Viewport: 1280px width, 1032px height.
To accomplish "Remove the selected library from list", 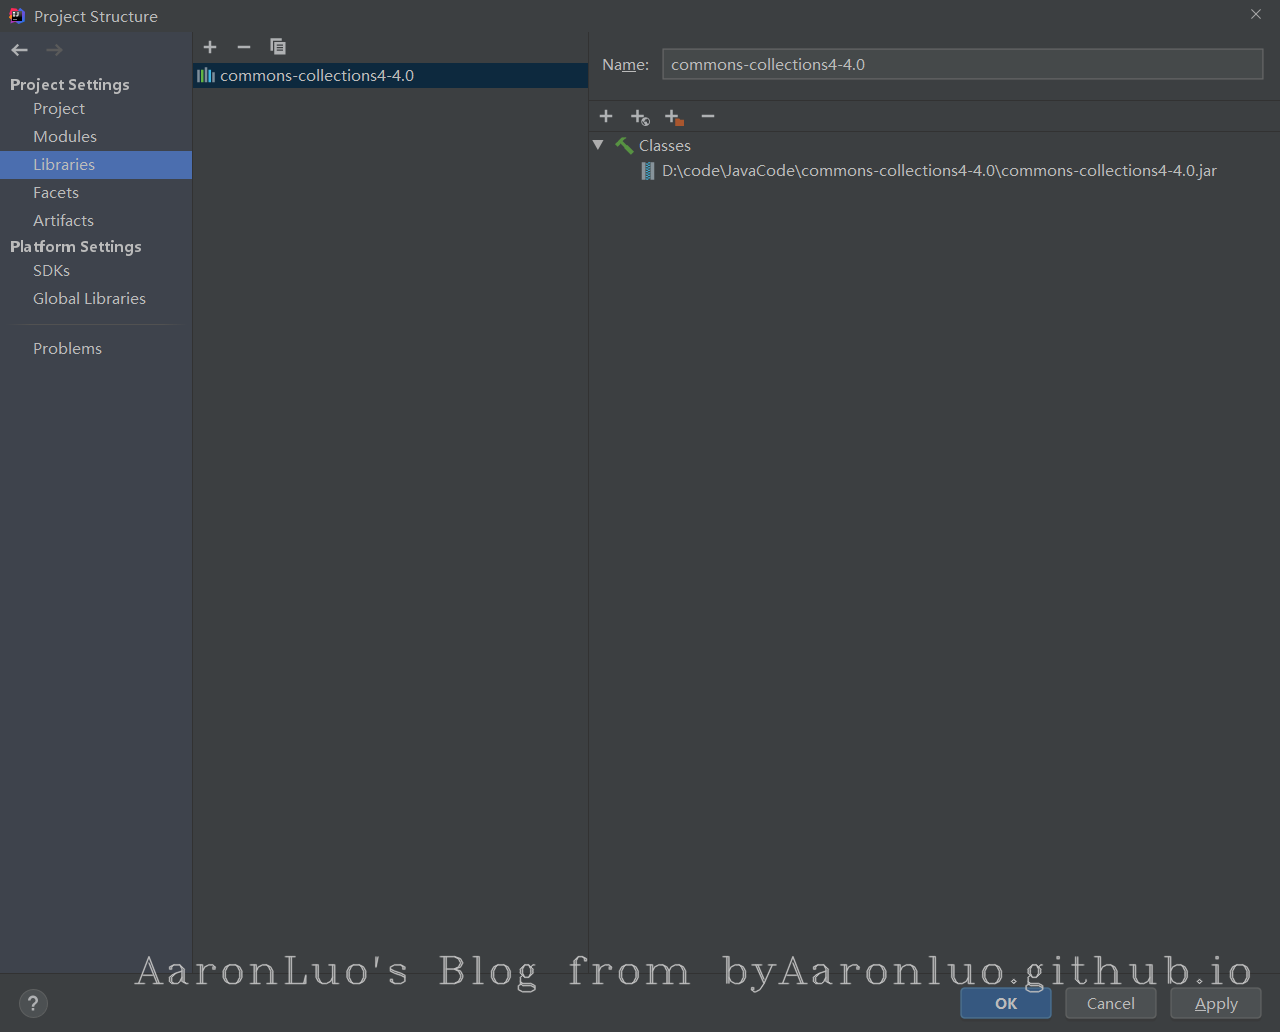I will pyautogui.click(x=243, y=47).
